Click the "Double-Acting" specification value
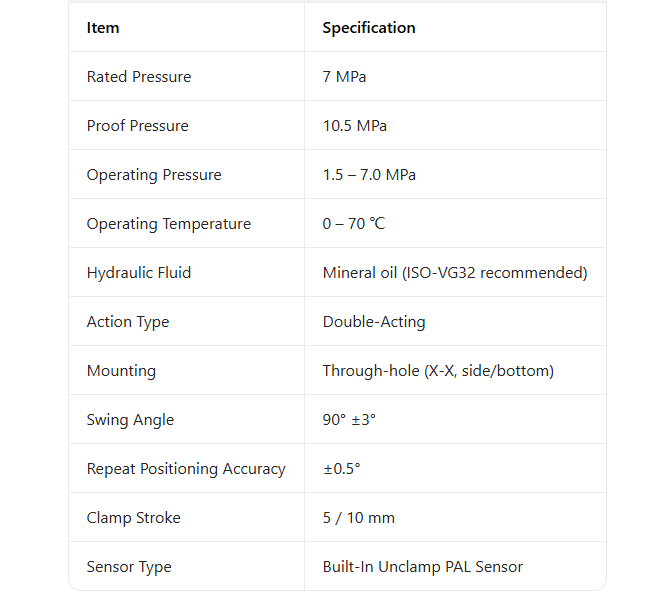 coord(373,322)
